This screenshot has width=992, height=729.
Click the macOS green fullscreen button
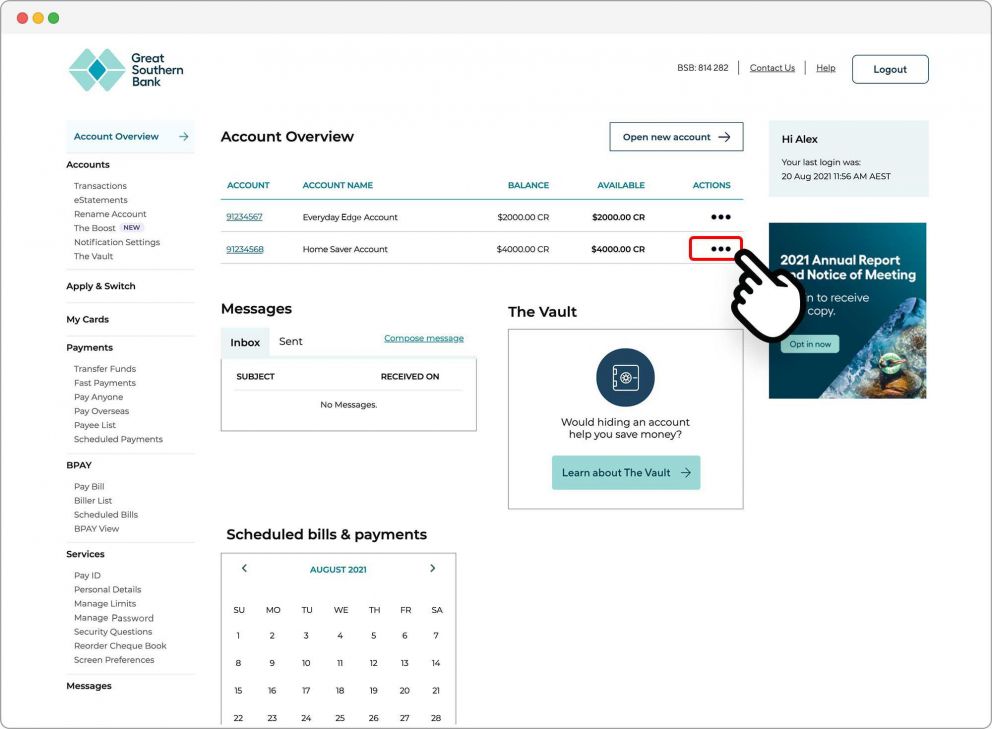tap(54, 18)
